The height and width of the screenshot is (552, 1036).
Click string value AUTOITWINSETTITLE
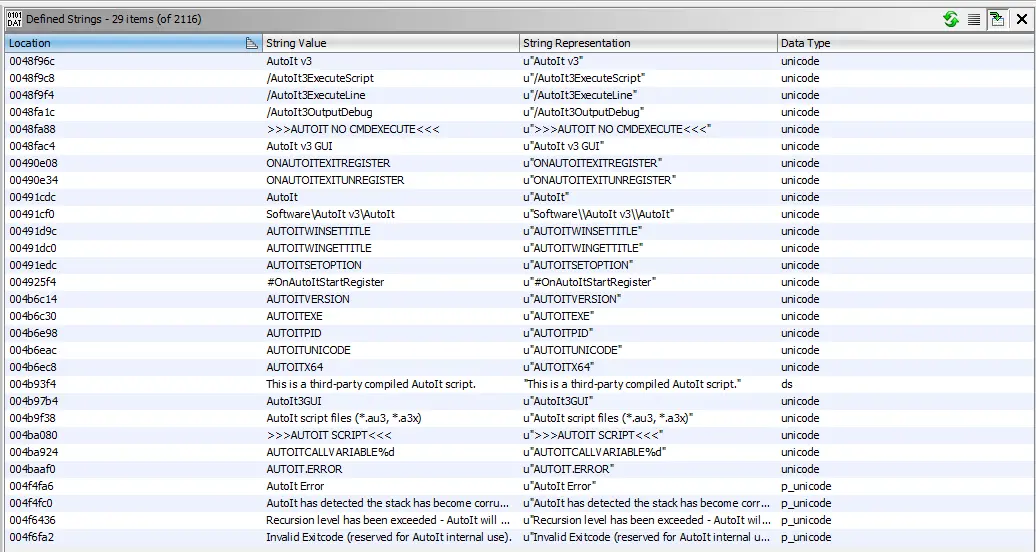click(x=318, y=231)
